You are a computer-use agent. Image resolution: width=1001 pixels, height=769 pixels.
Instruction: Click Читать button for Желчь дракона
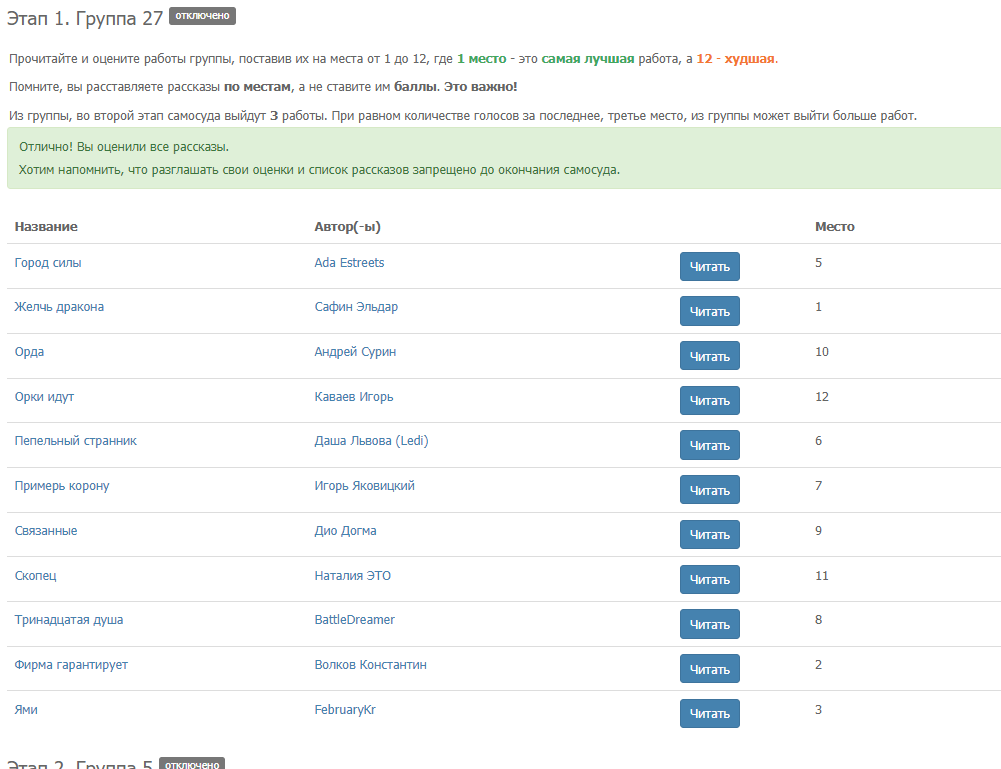coord(710,311)
